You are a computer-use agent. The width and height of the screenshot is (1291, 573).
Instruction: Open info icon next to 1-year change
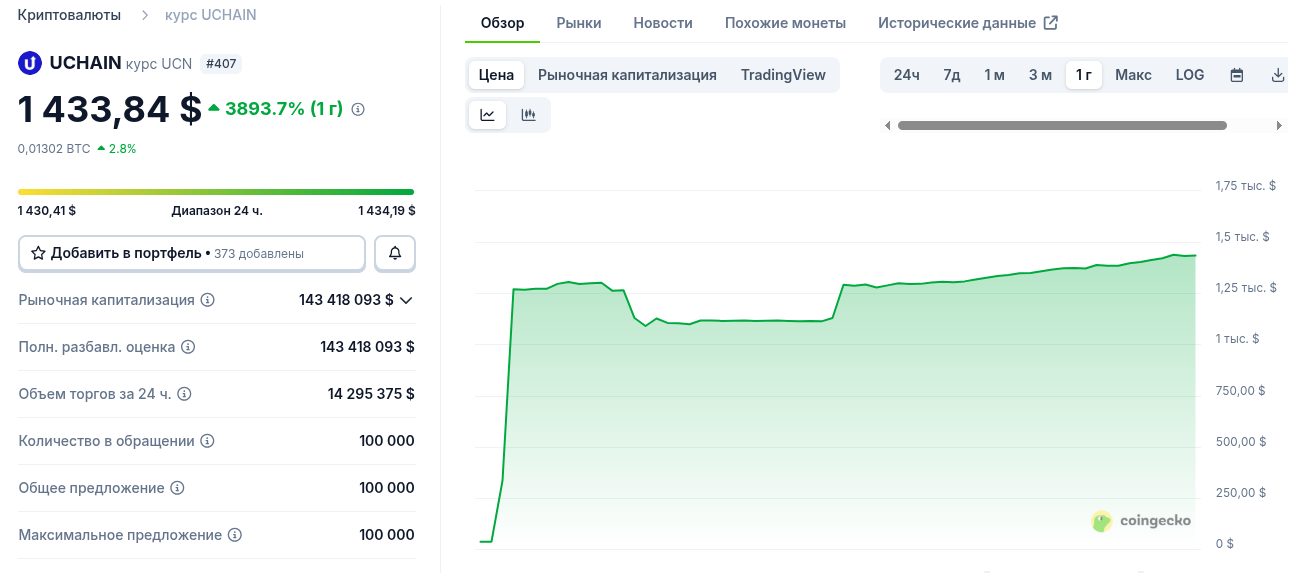pos(358,109)
